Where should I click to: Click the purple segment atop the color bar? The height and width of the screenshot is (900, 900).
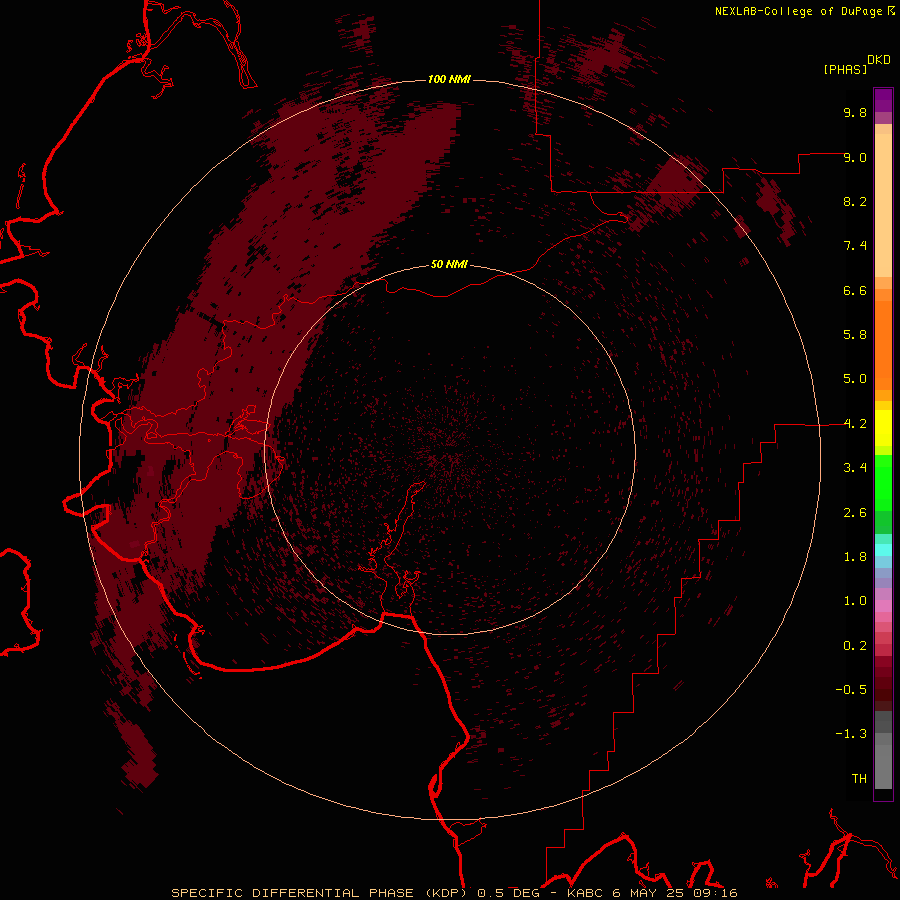pos(883,100)
